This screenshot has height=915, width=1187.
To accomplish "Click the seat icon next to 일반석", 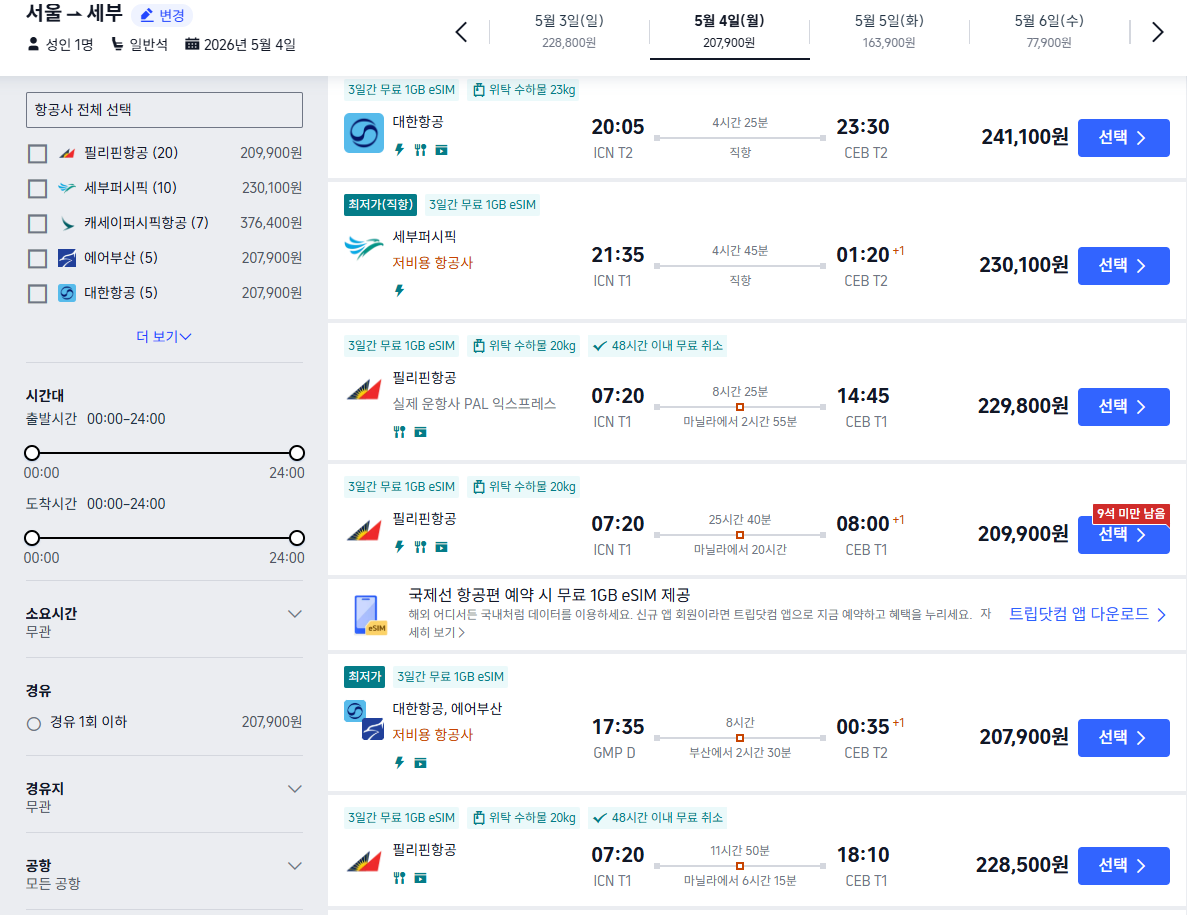I will [117, 44].
